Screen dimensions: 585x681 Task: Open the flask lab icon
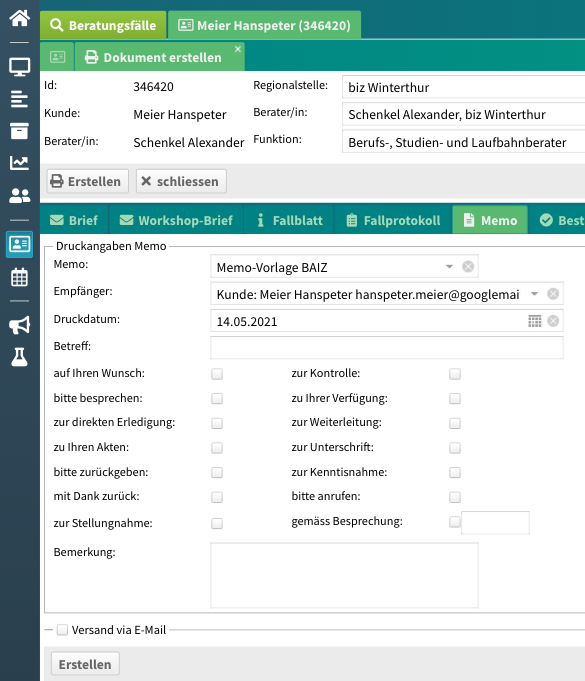coord(20,357)
